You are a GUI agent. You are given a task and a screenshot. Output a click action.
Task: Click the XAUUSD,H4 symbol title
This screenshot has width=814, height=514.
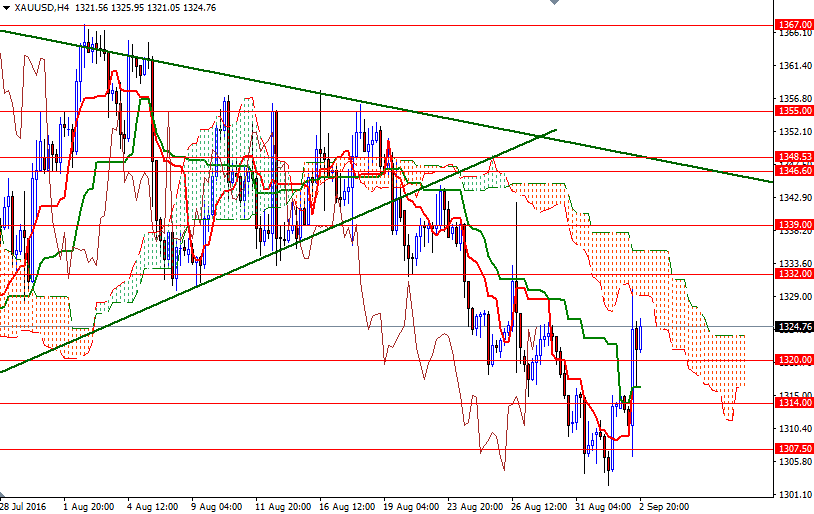click(42, 7)
